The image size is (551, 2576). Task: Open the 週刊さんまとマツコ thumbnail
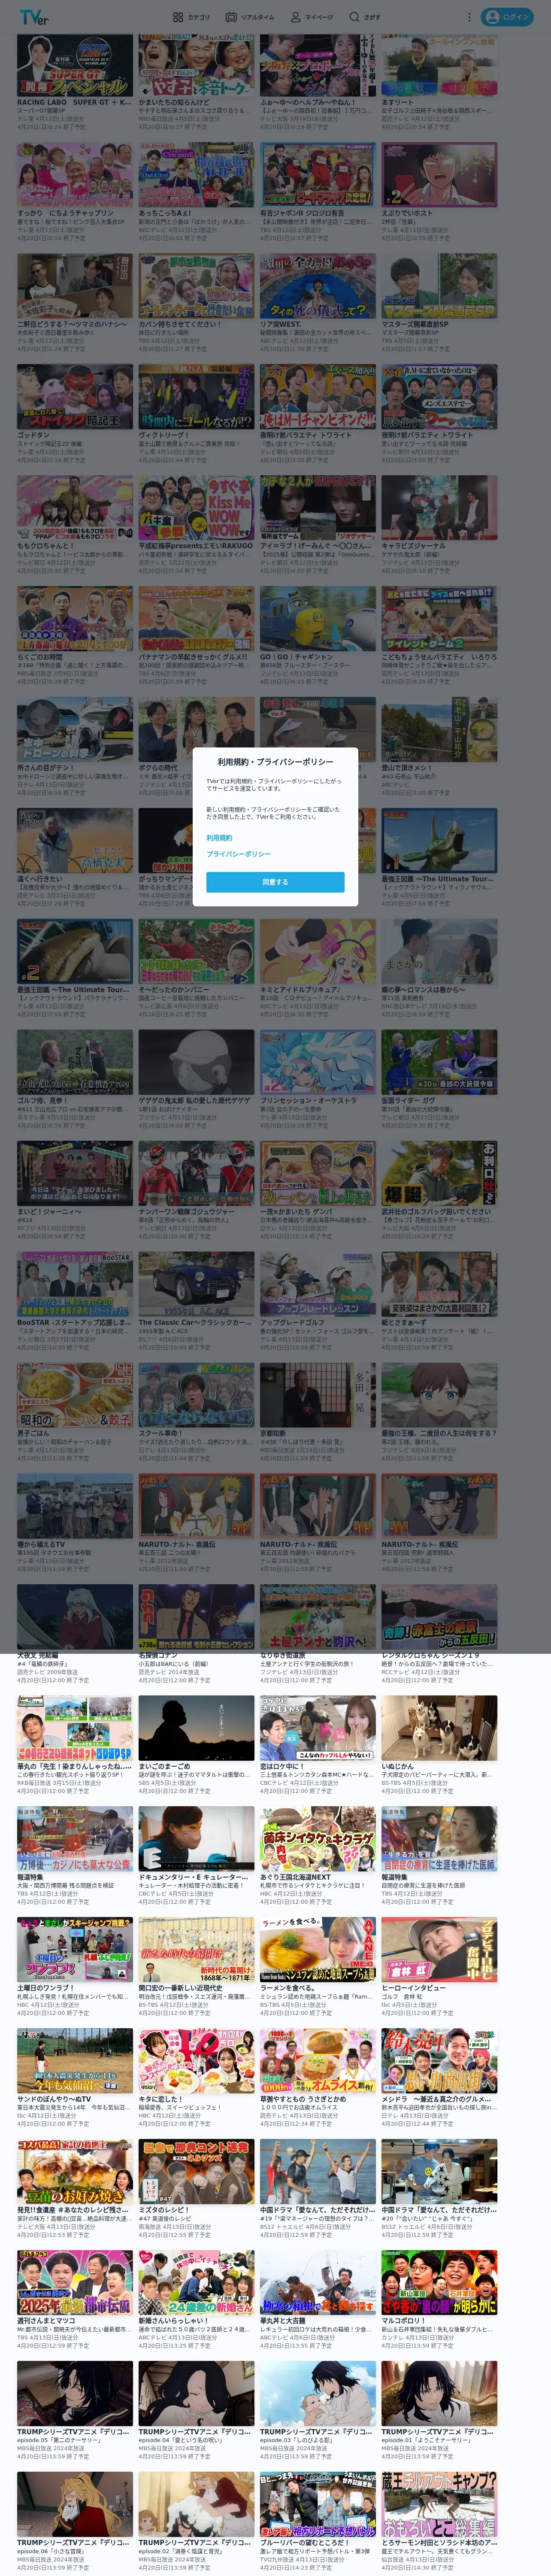tap(75, 2284)
